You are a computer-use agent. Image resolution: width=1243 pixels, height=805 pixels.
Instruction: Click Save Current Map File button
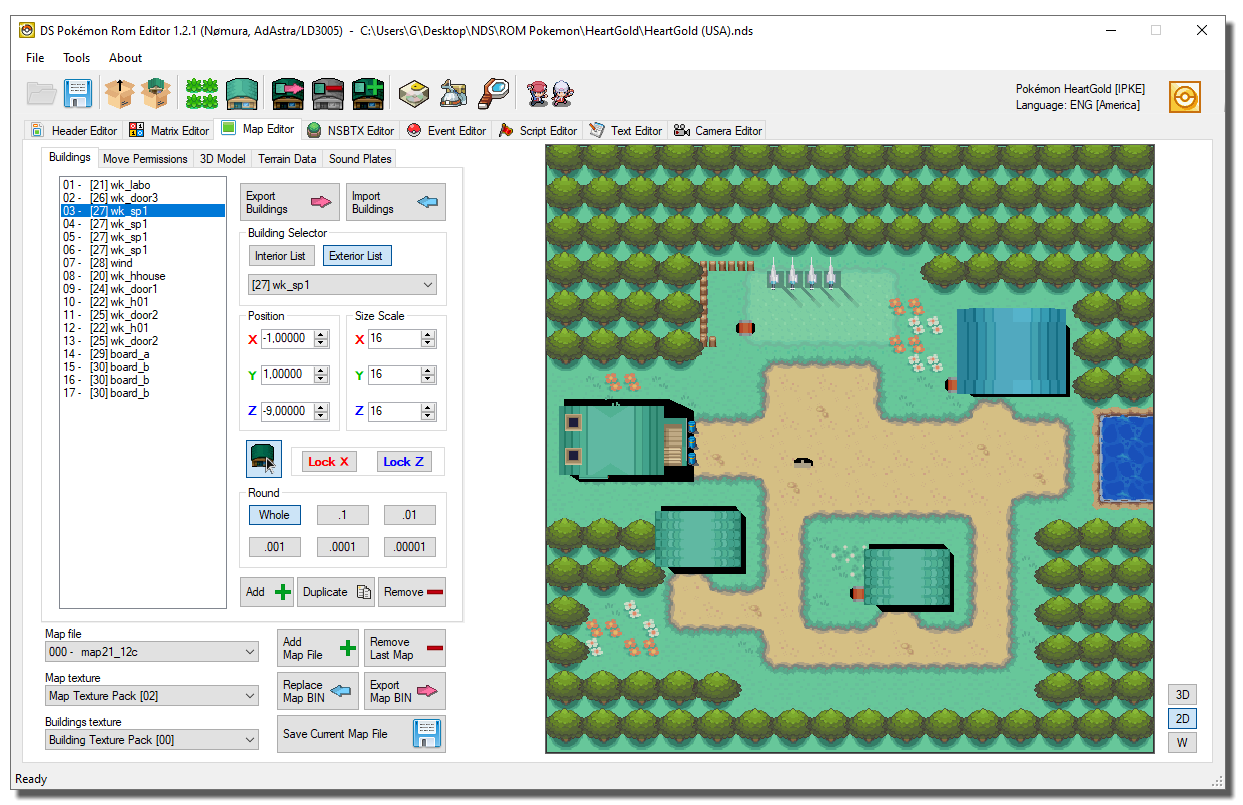coord(362,734)
